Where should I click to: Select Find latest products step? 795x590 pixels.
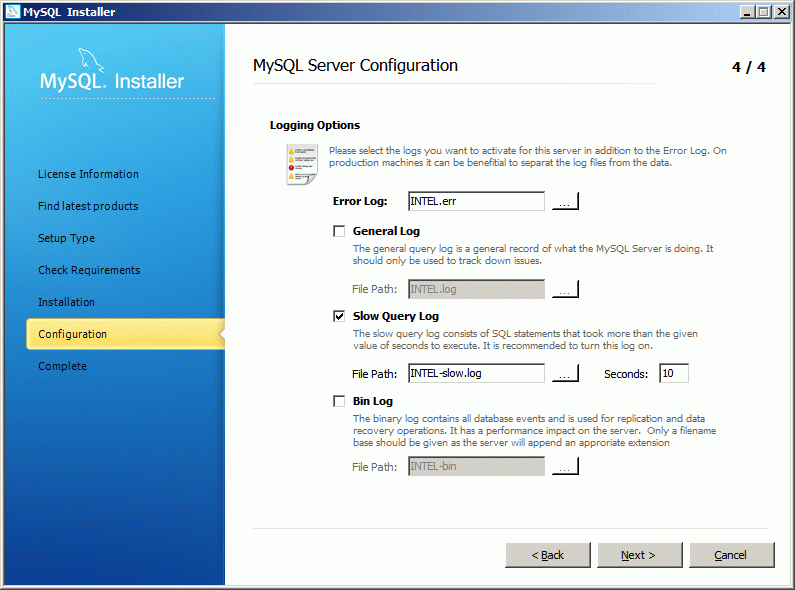point(88,206)
